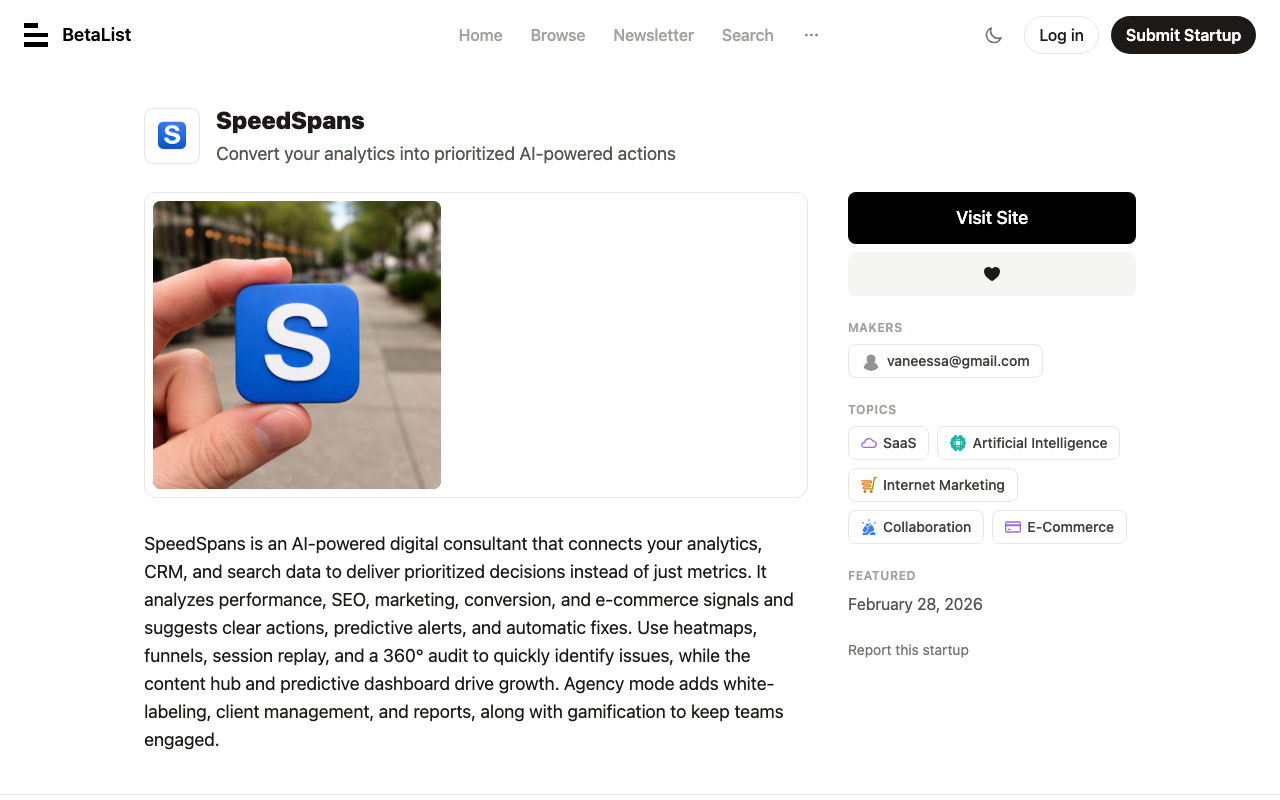The height and width of the screenshot is (800, 1280).
Task: Open the E-Commerce card topic tag
Action: point(1059,527)
